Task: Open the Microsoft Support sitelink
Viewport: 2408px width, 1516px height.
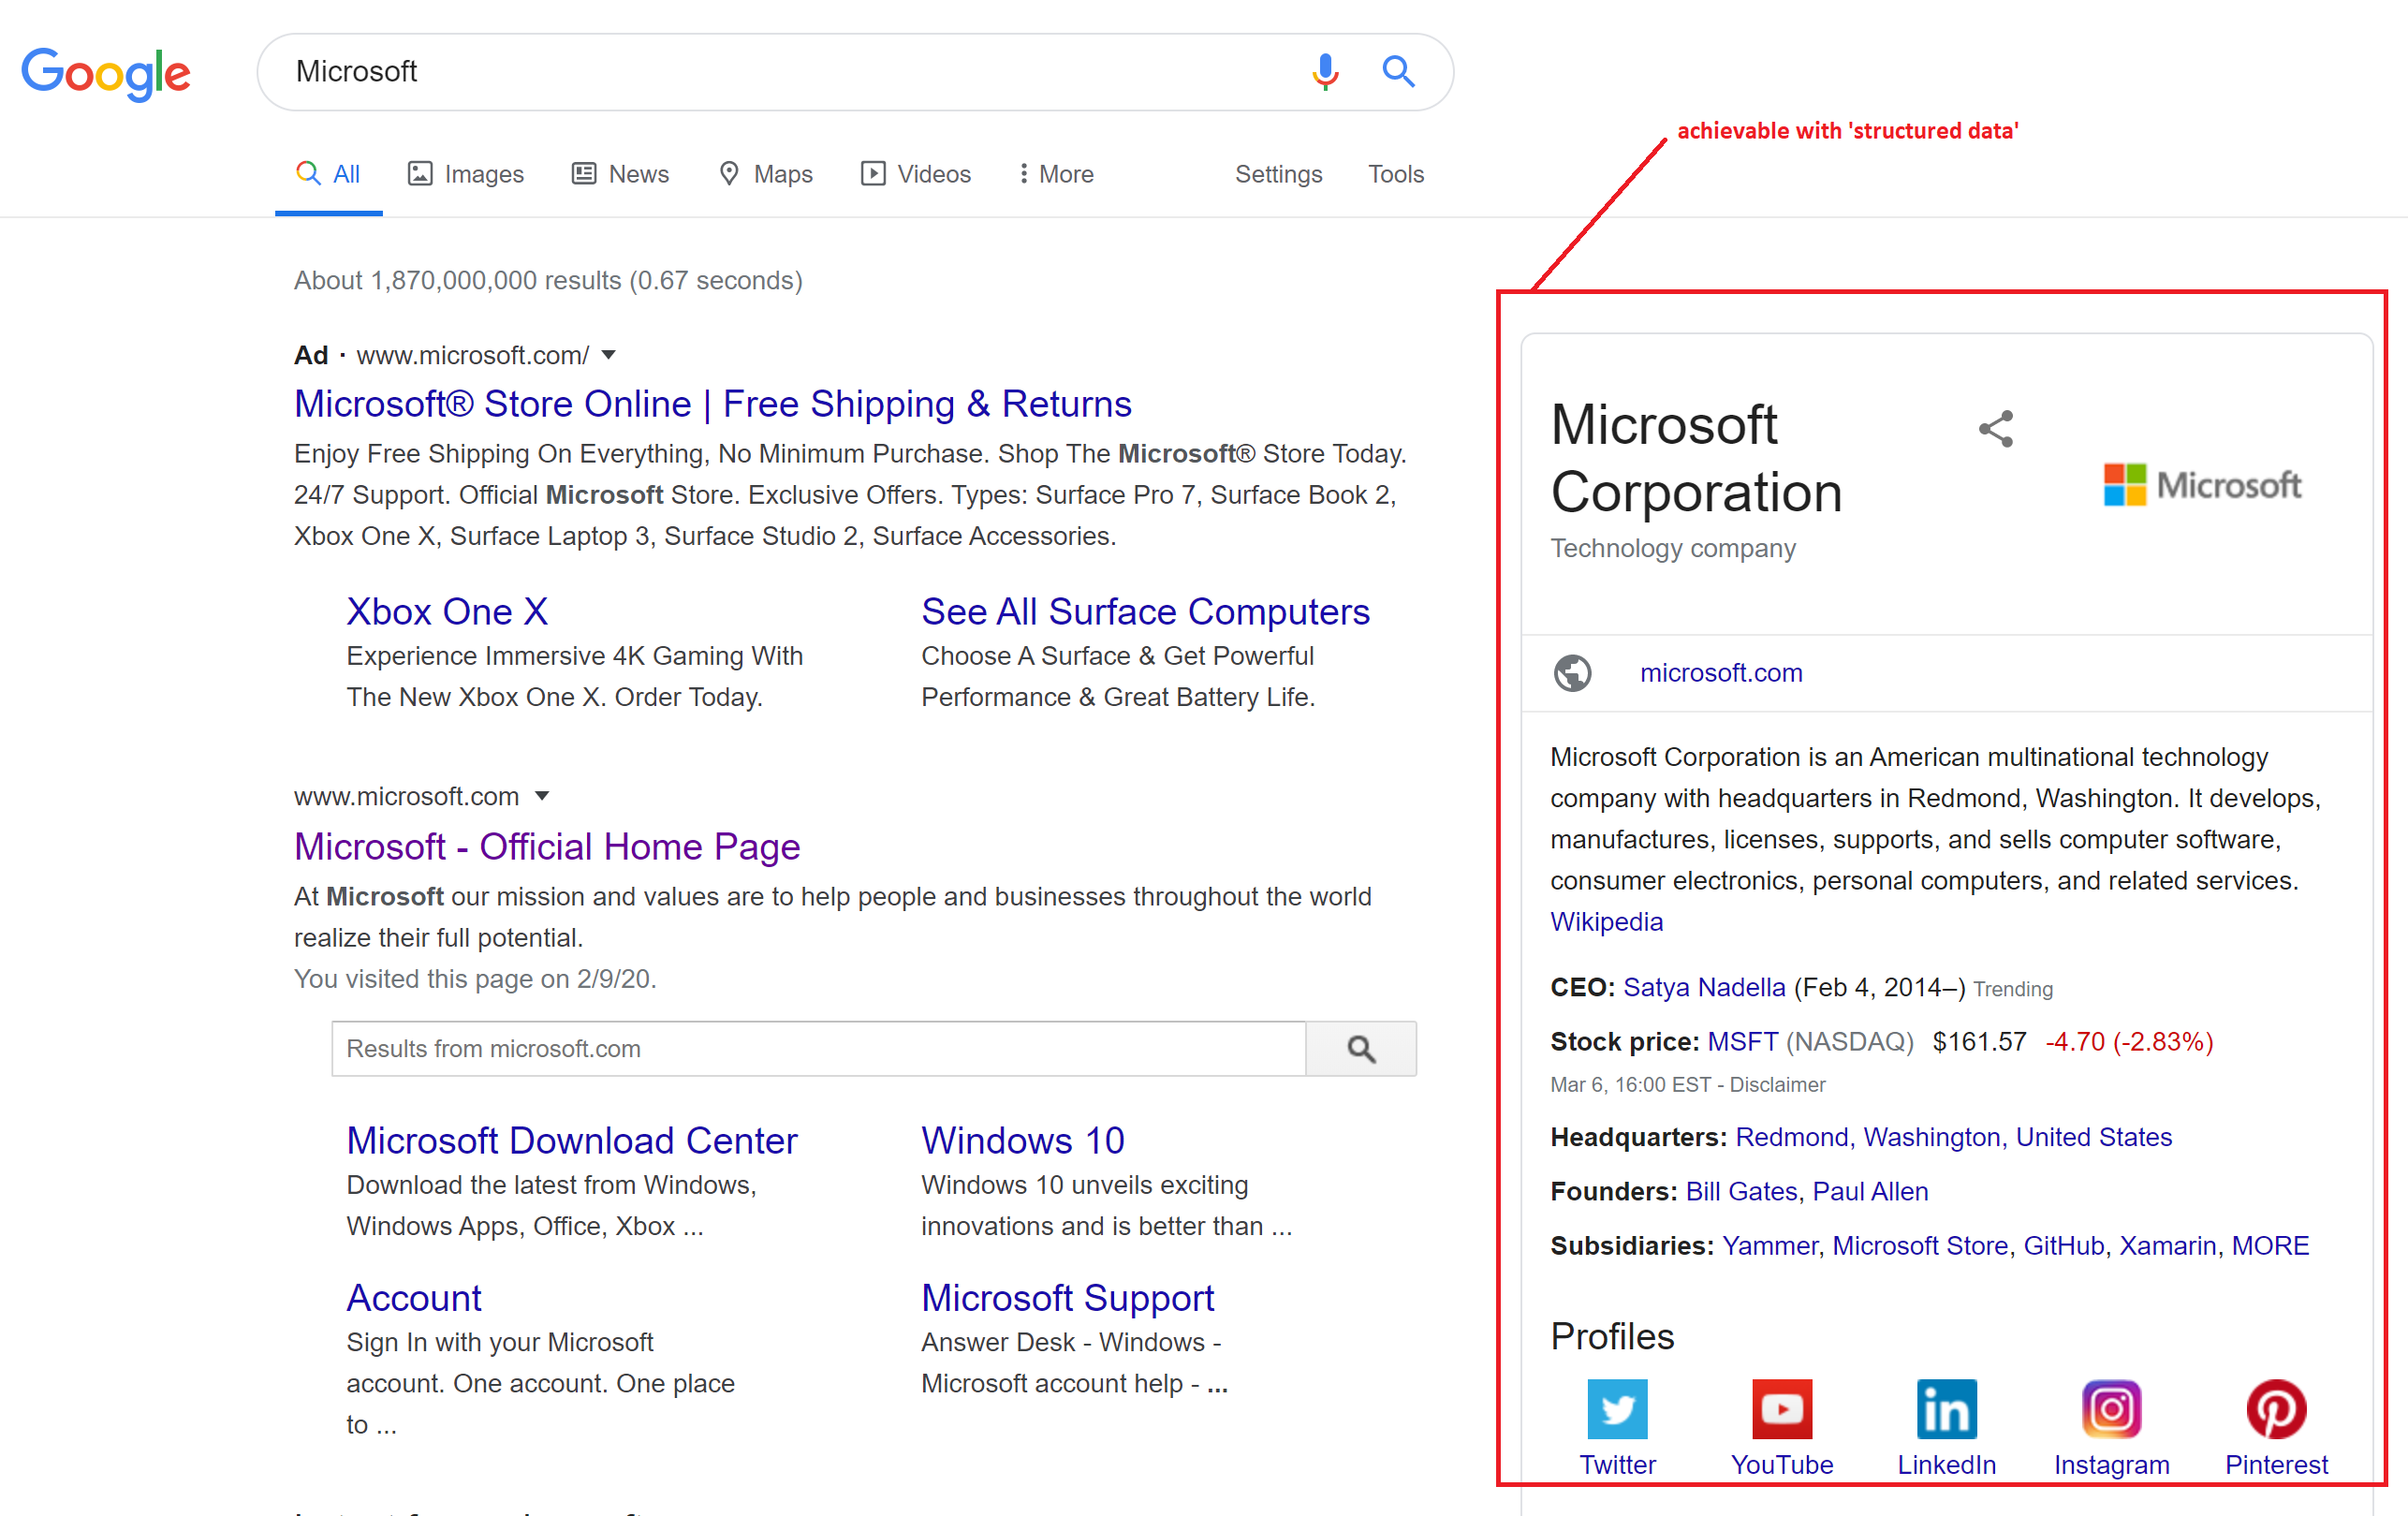Action: [1067, 1297]
